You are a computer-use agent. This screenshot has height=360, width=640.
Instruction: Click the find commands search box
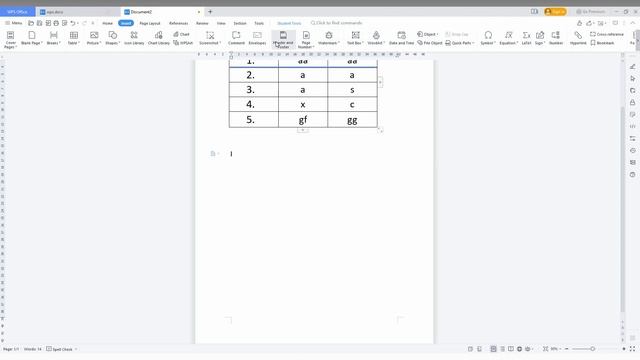tap(337, 23)
